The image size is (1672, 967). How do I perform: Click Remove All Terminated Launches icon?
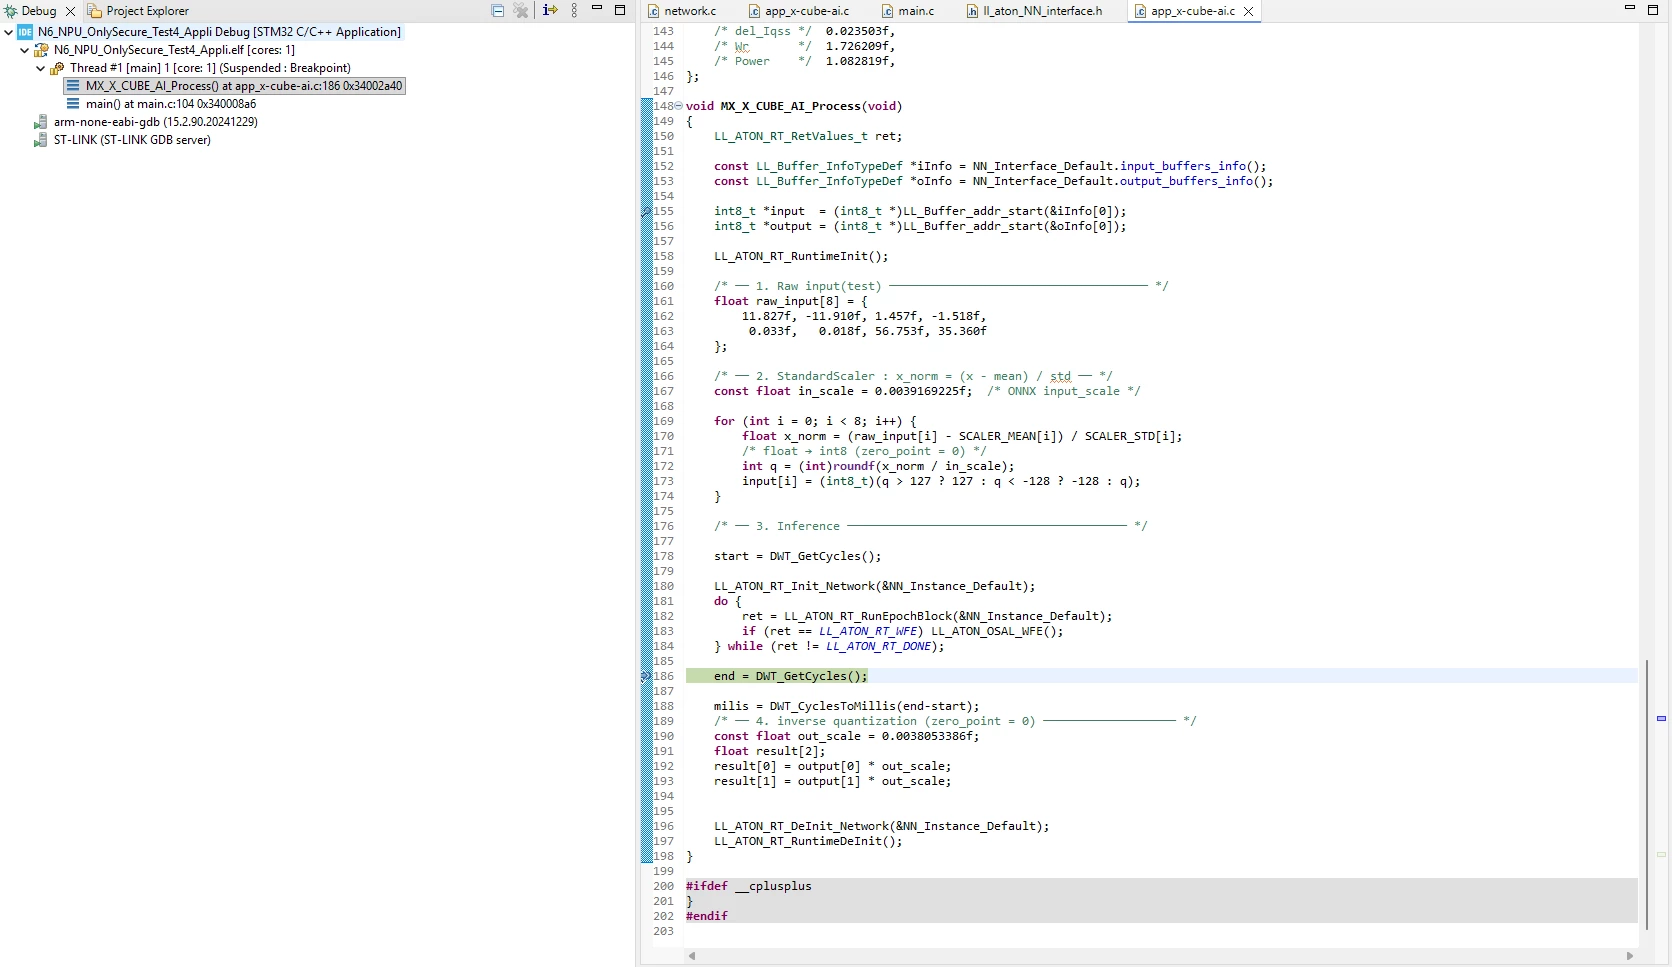click(x=521, y=11)
